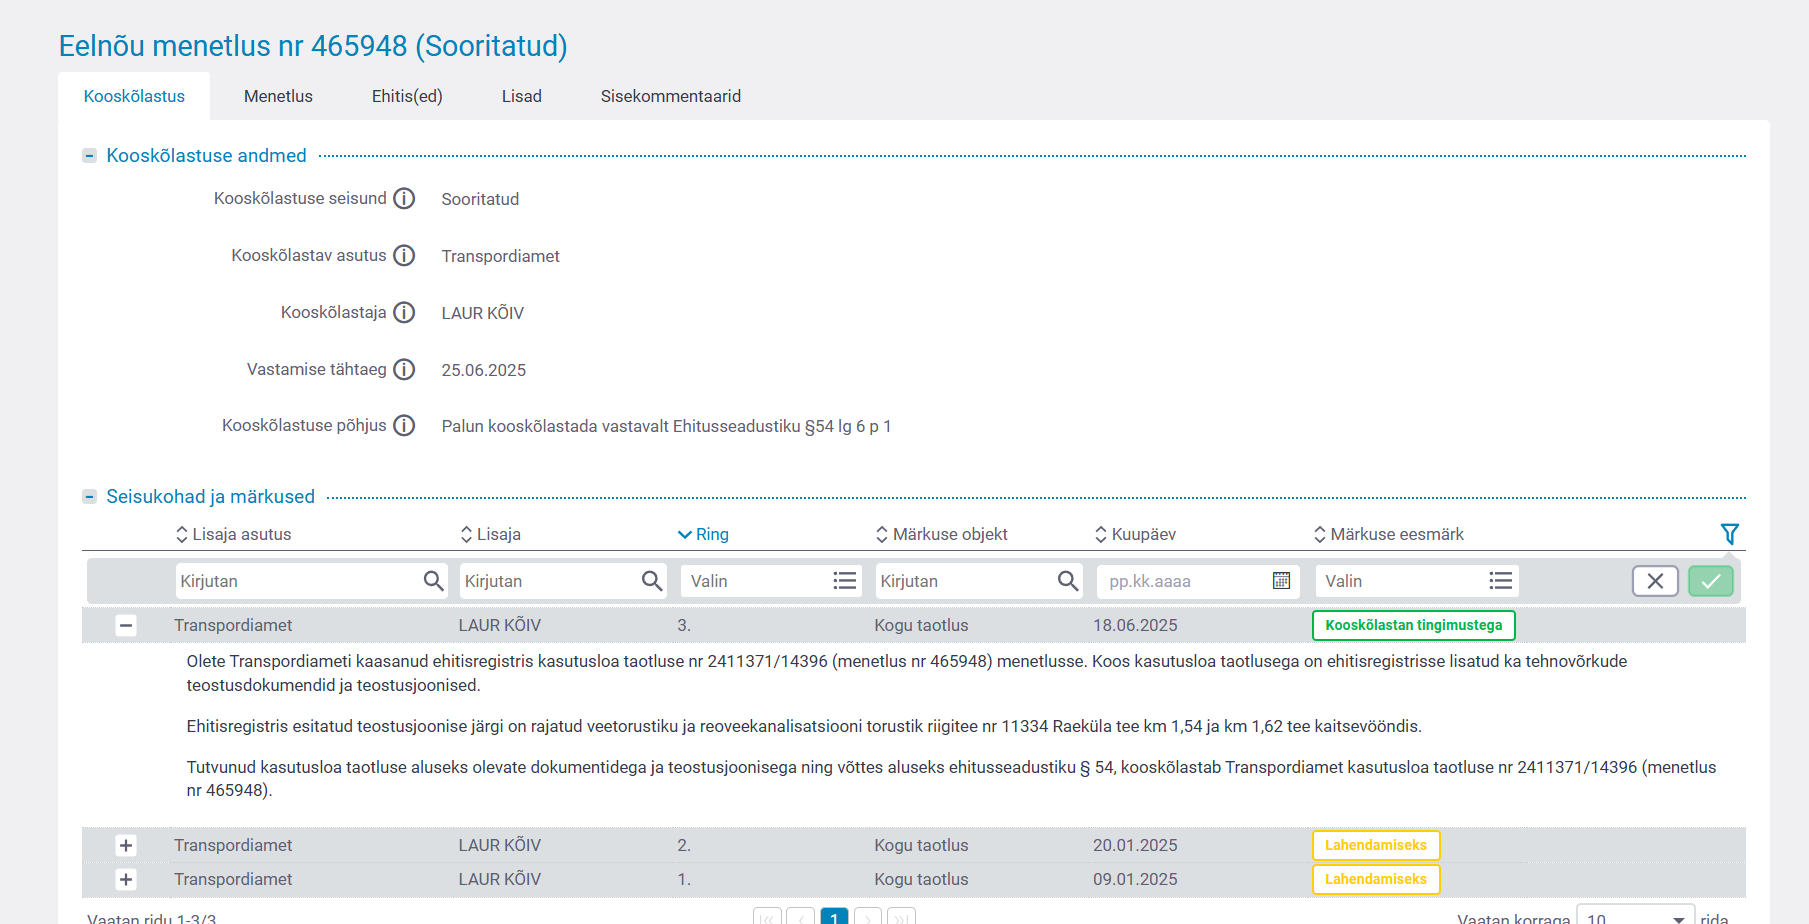Toggle Ring column sort order
This screenshot has width=1809, height=924.
point(703,534)
